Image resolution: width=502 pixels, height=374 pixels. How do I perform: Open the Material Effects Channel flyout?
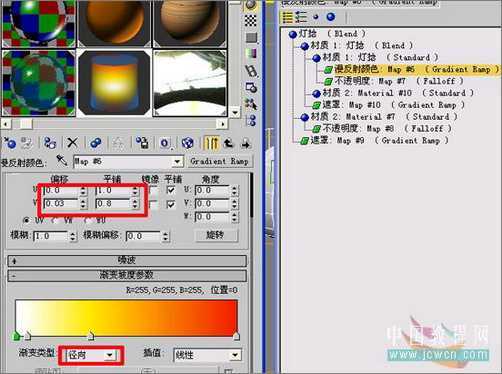pos(166,143)
